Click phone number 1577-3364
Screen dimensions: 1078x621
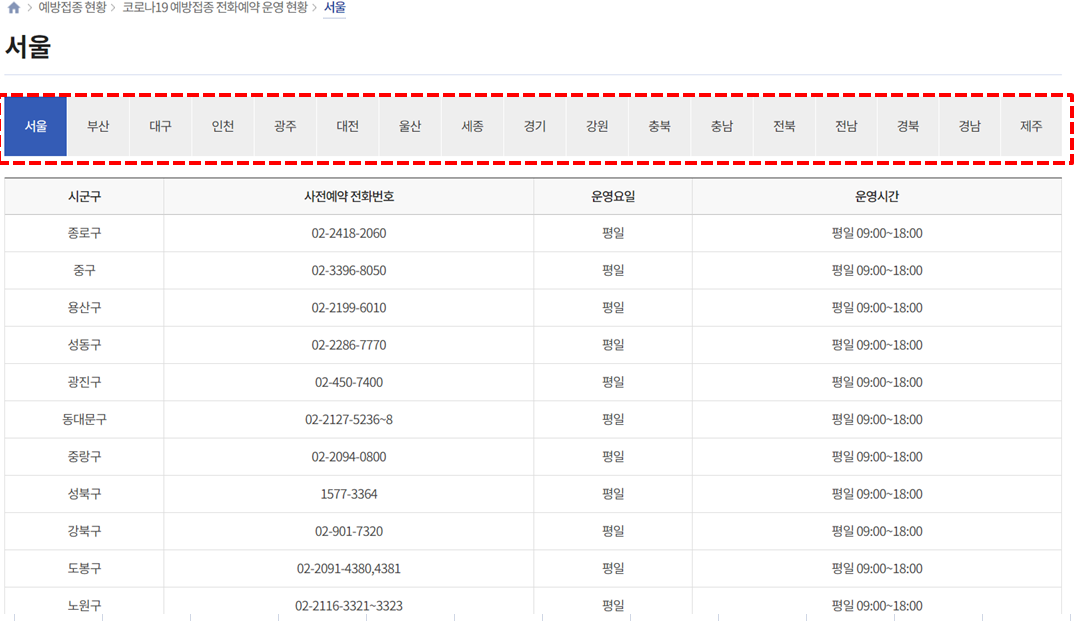coord(349,494)
